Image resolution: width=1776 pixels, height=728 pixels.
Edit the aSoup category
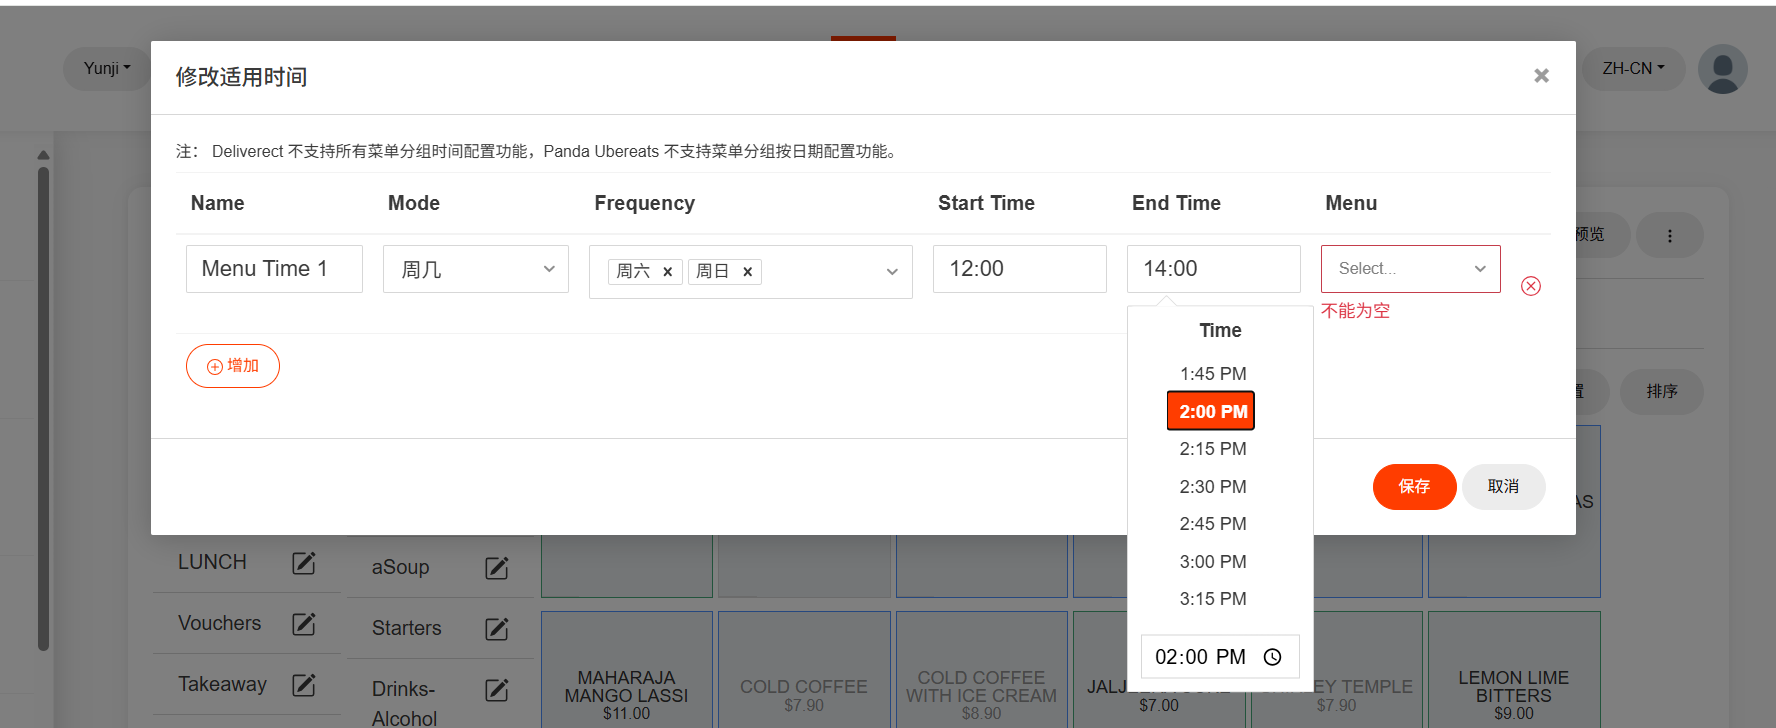[x=497, y=568]
